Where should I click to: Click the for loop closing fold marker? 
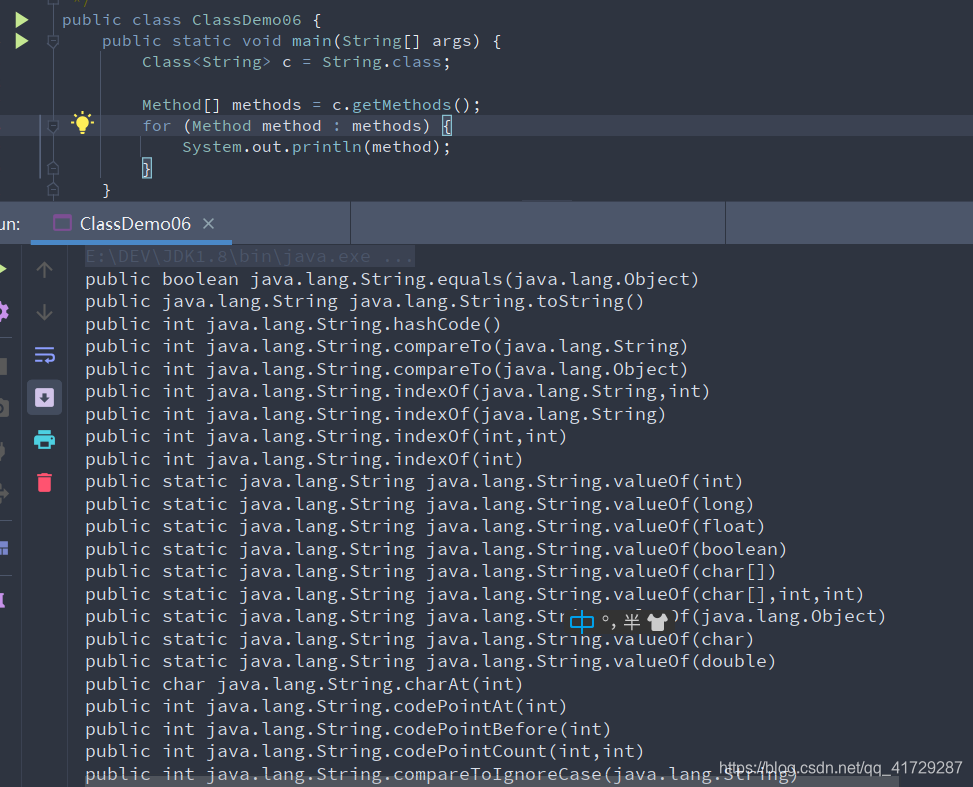(x=53, y=168)
